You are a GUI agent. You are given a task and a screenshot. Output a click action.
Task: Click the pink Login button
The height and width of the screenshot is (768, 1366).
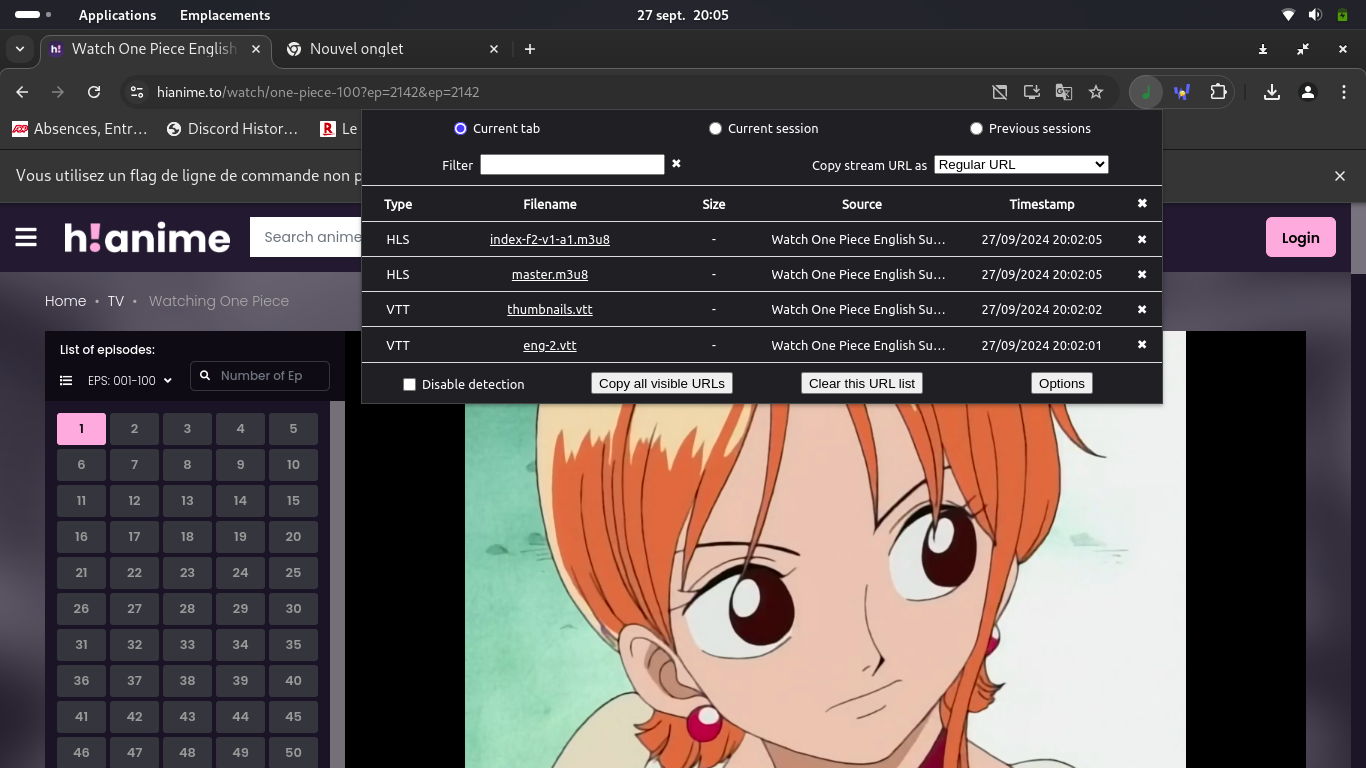pos(1301,237)
